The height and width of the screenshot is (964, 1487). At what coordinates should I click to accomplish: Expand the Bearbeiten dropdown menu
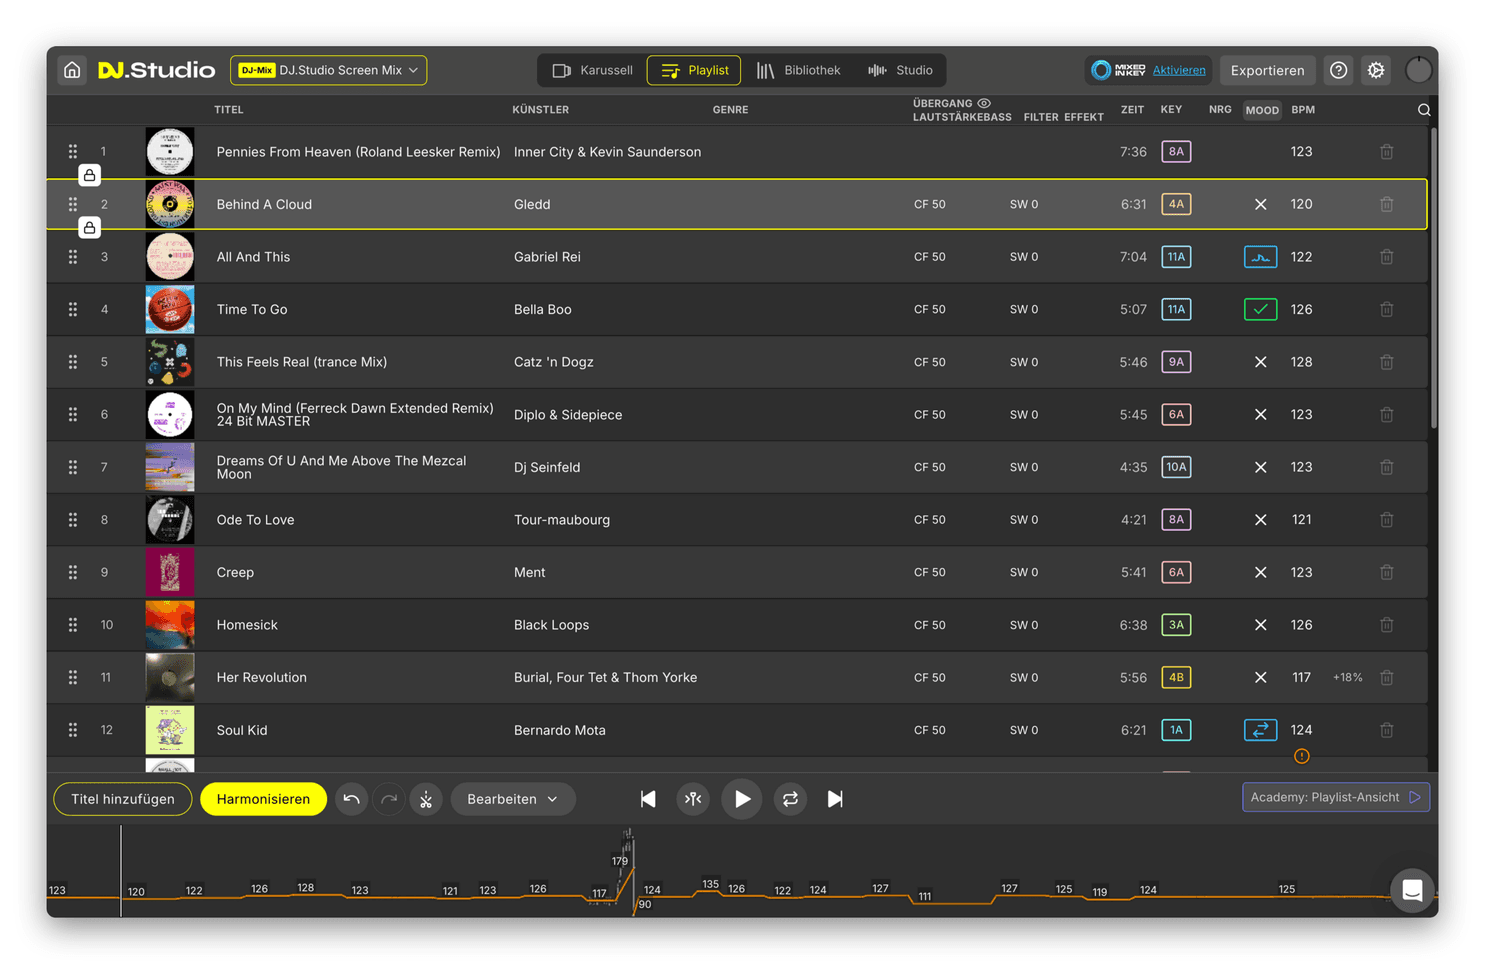pyautogui.click(x=513, y=799)
